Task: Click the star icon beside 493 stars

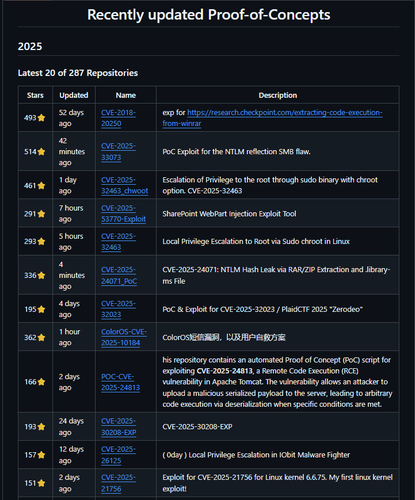Action: pos(41,118)
